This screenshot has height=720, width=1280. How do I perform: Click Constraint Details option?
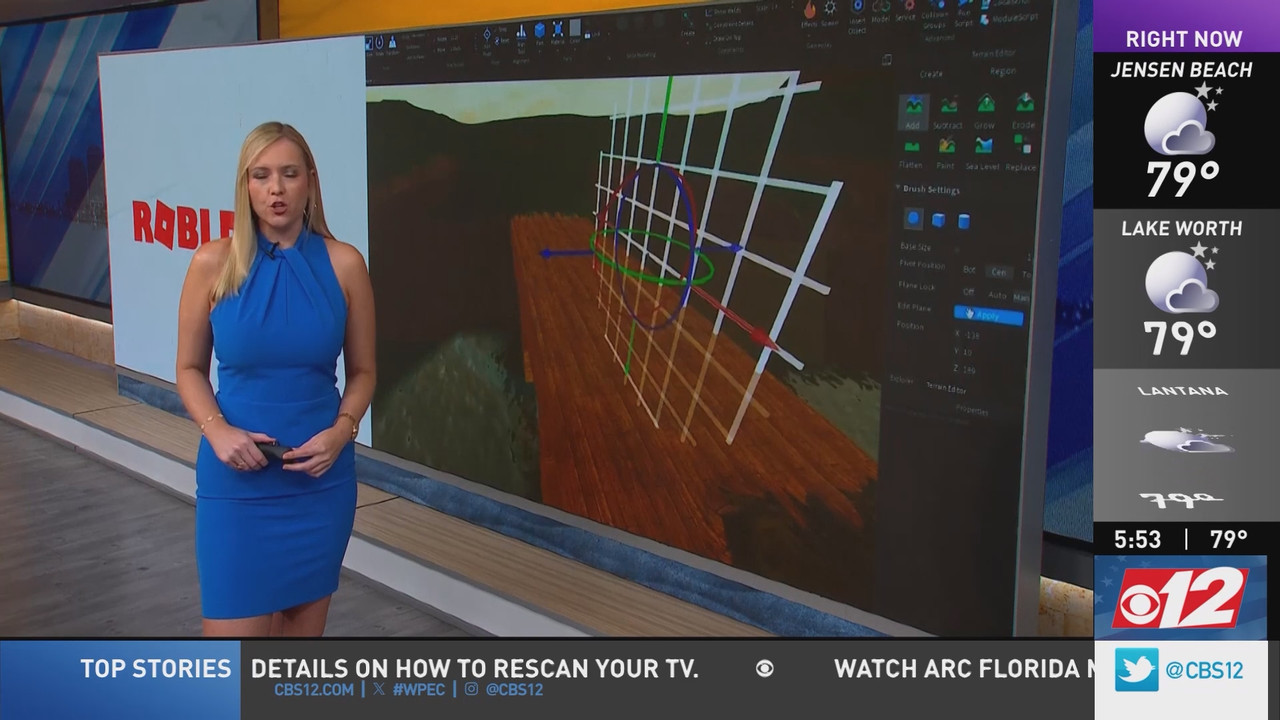[x=731, y=24]
